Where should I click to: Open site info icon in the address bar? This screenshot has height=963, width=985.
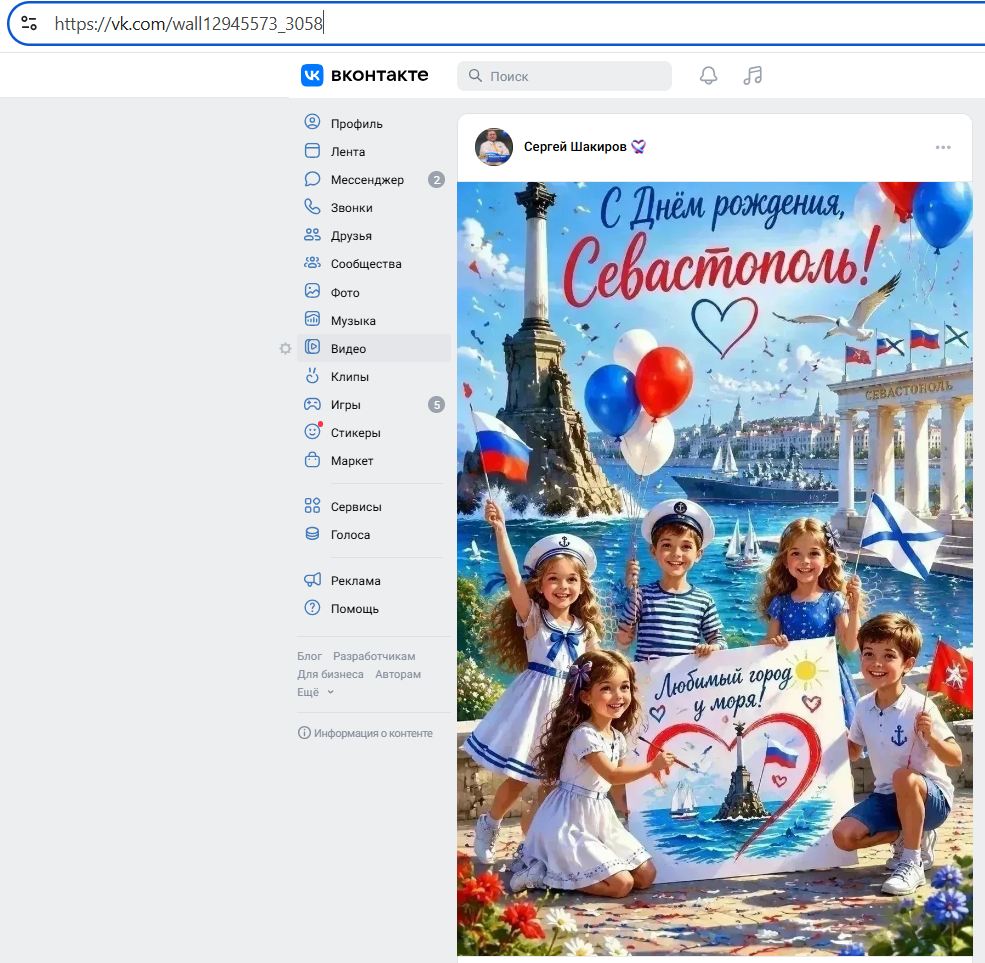pyautogui.click(x=29, y=24)
